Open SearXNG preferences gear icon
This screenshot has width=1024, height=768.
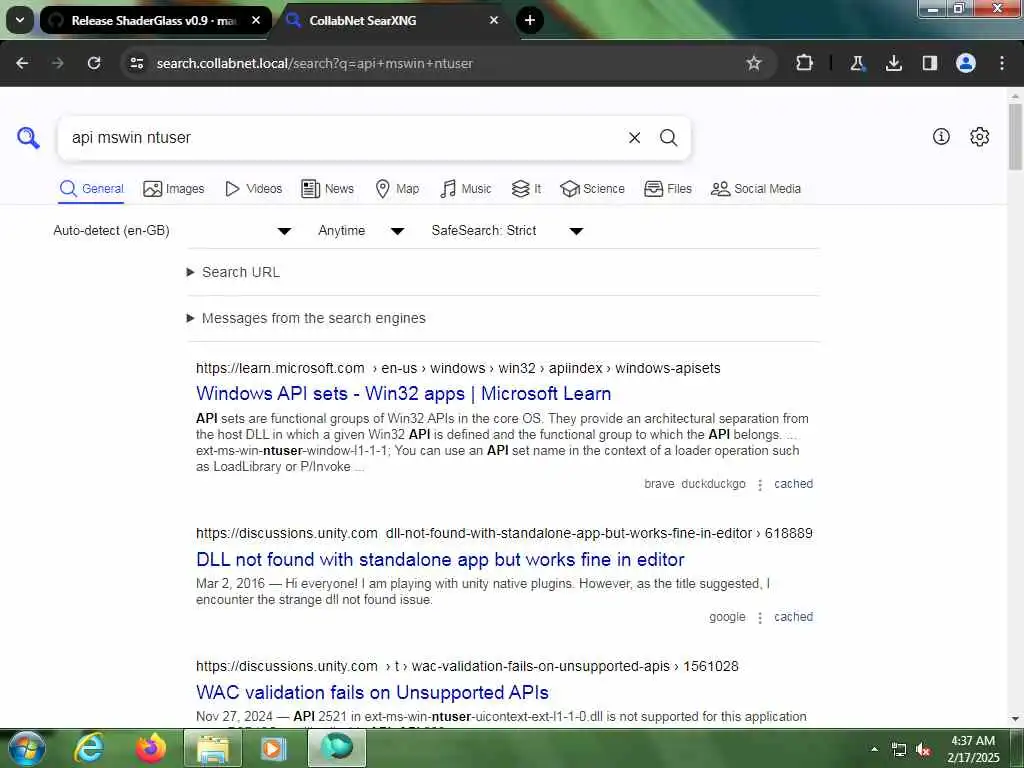(x=980, y=136)
